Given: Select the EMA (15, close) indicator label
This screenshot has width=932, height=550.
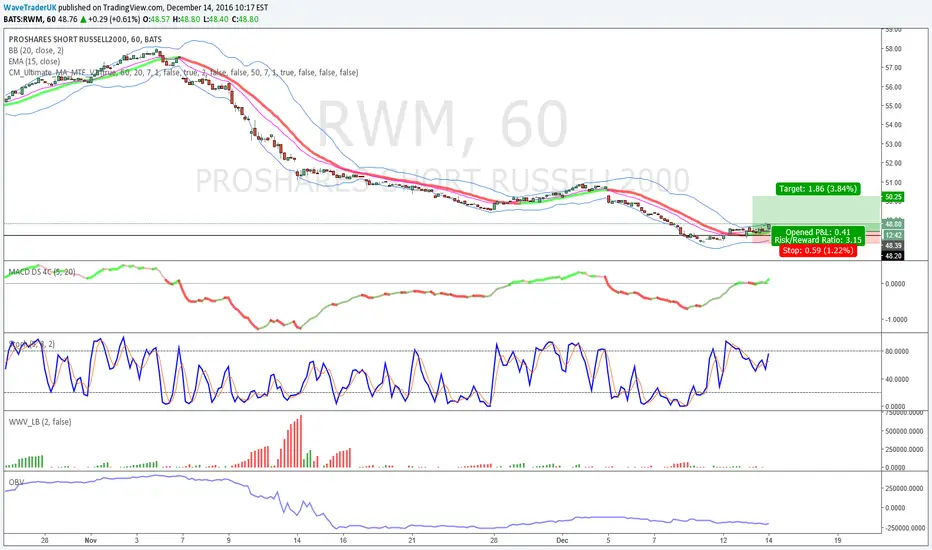Looking at the screenshot, I should tap(34, 61).
